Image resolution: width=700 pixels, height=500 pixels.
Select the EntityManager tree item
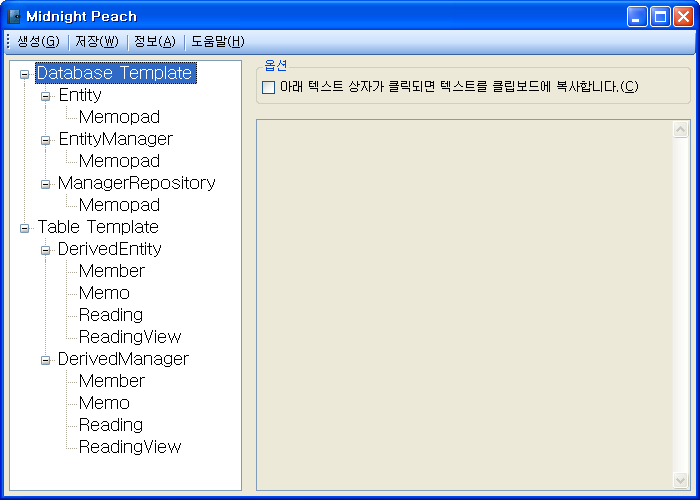[116, 139]
